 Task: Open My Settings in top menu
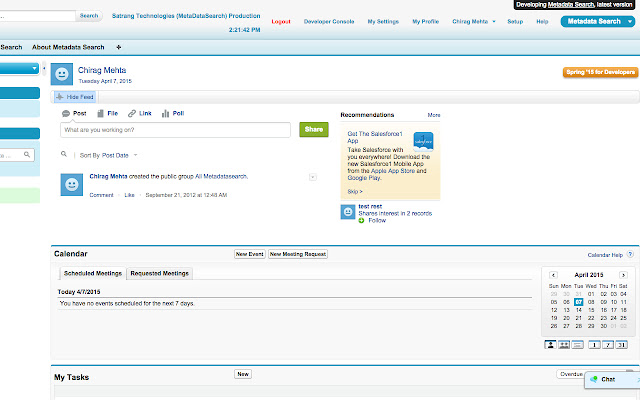coord(383,22)
